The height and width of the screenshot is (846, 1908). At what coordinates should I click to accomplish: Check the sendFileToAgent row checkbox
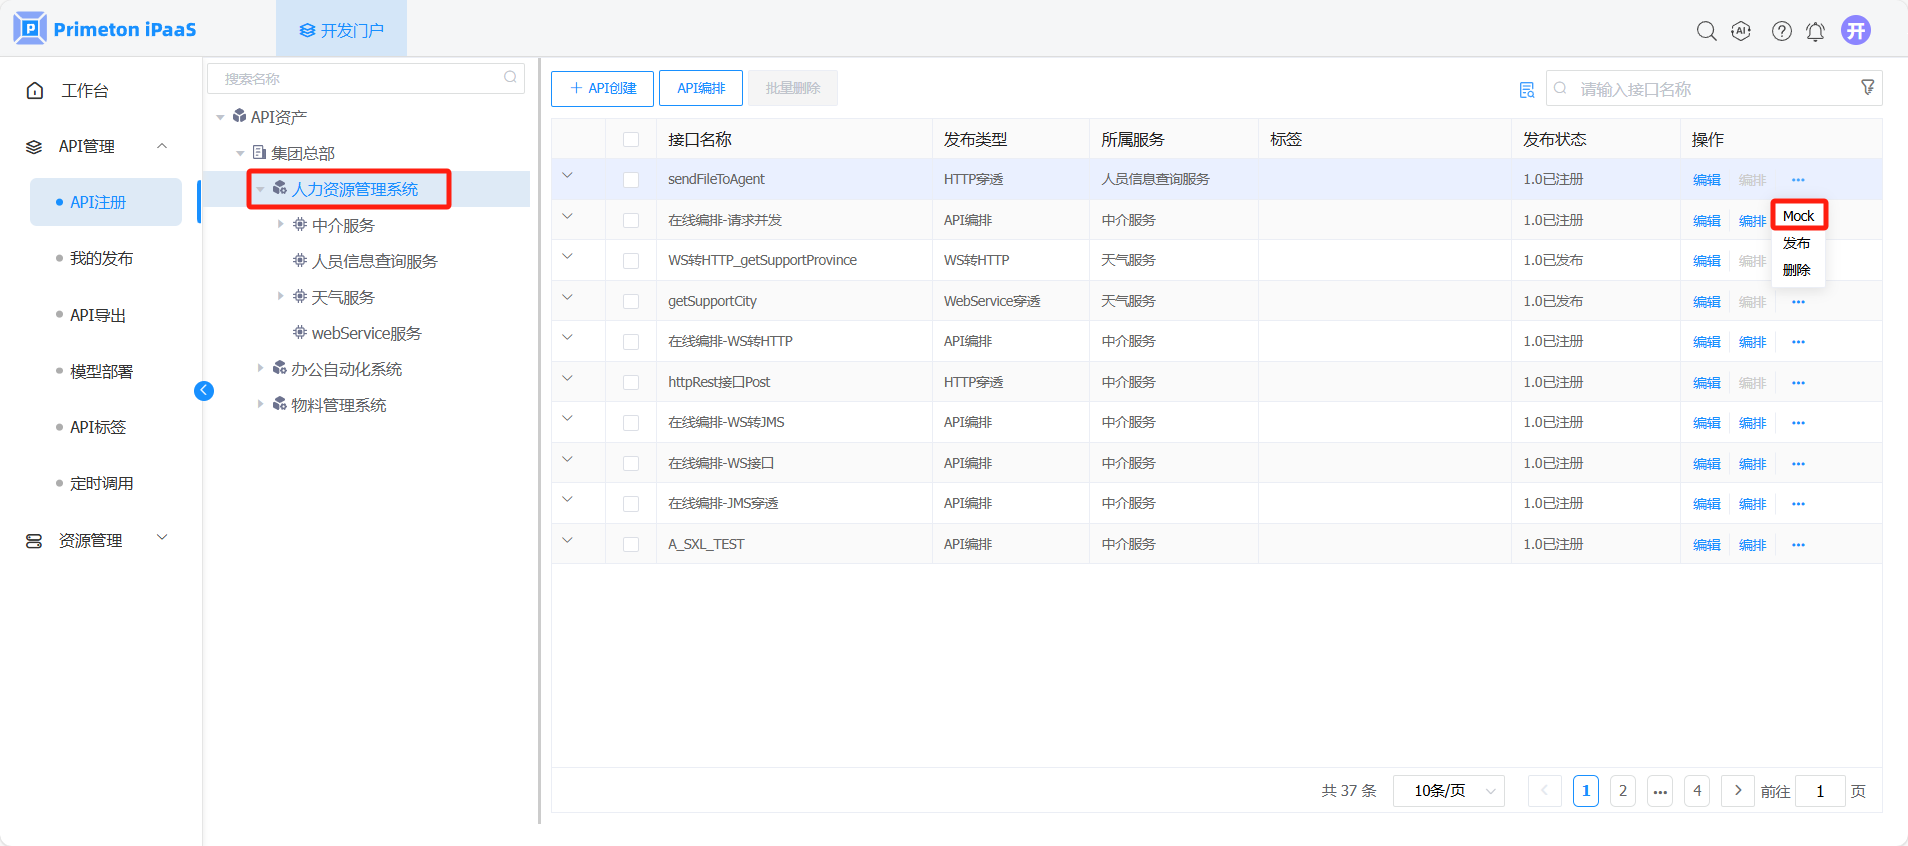[631, 180]
